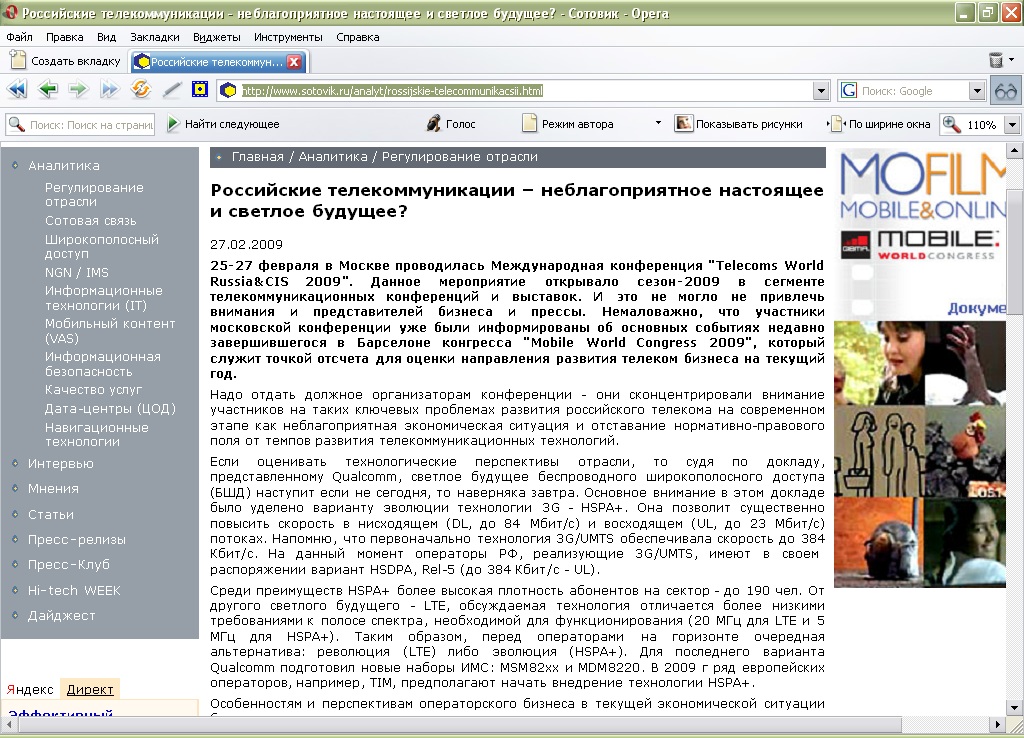
Task: Open the Пресс-Клуб sidebar section
Action: pos(69,564)
